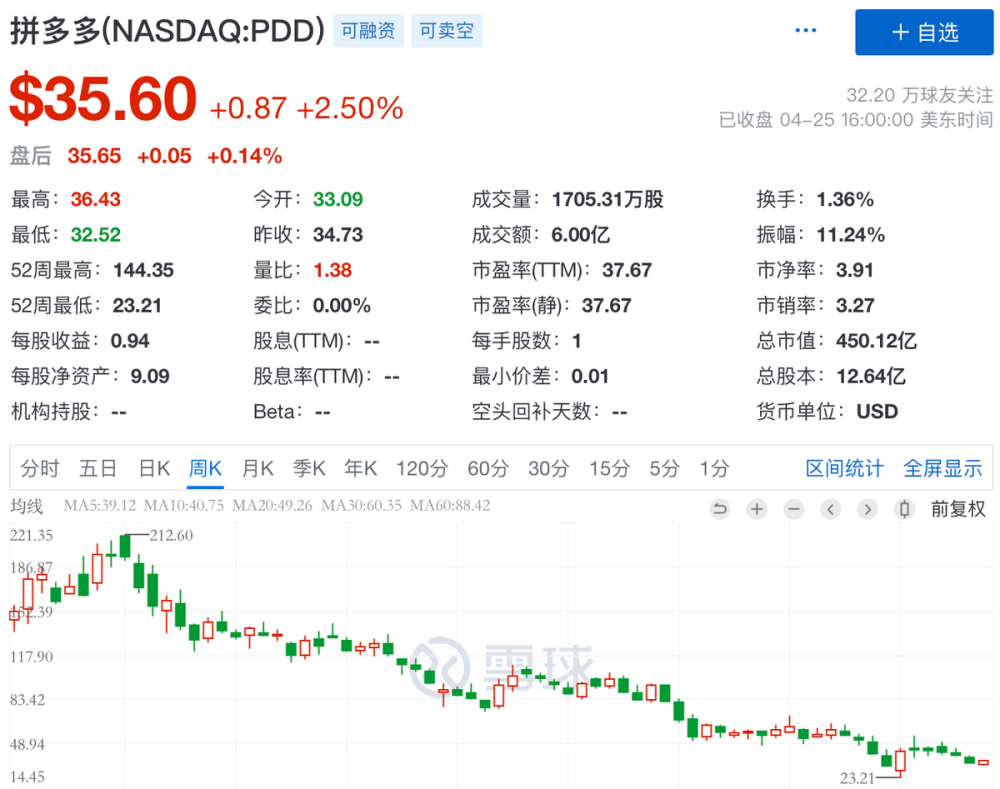Click 全屏显示 to show fullscreen chart
The height and width of the screenshot is (789, 1000).
[x=943, y=468]
